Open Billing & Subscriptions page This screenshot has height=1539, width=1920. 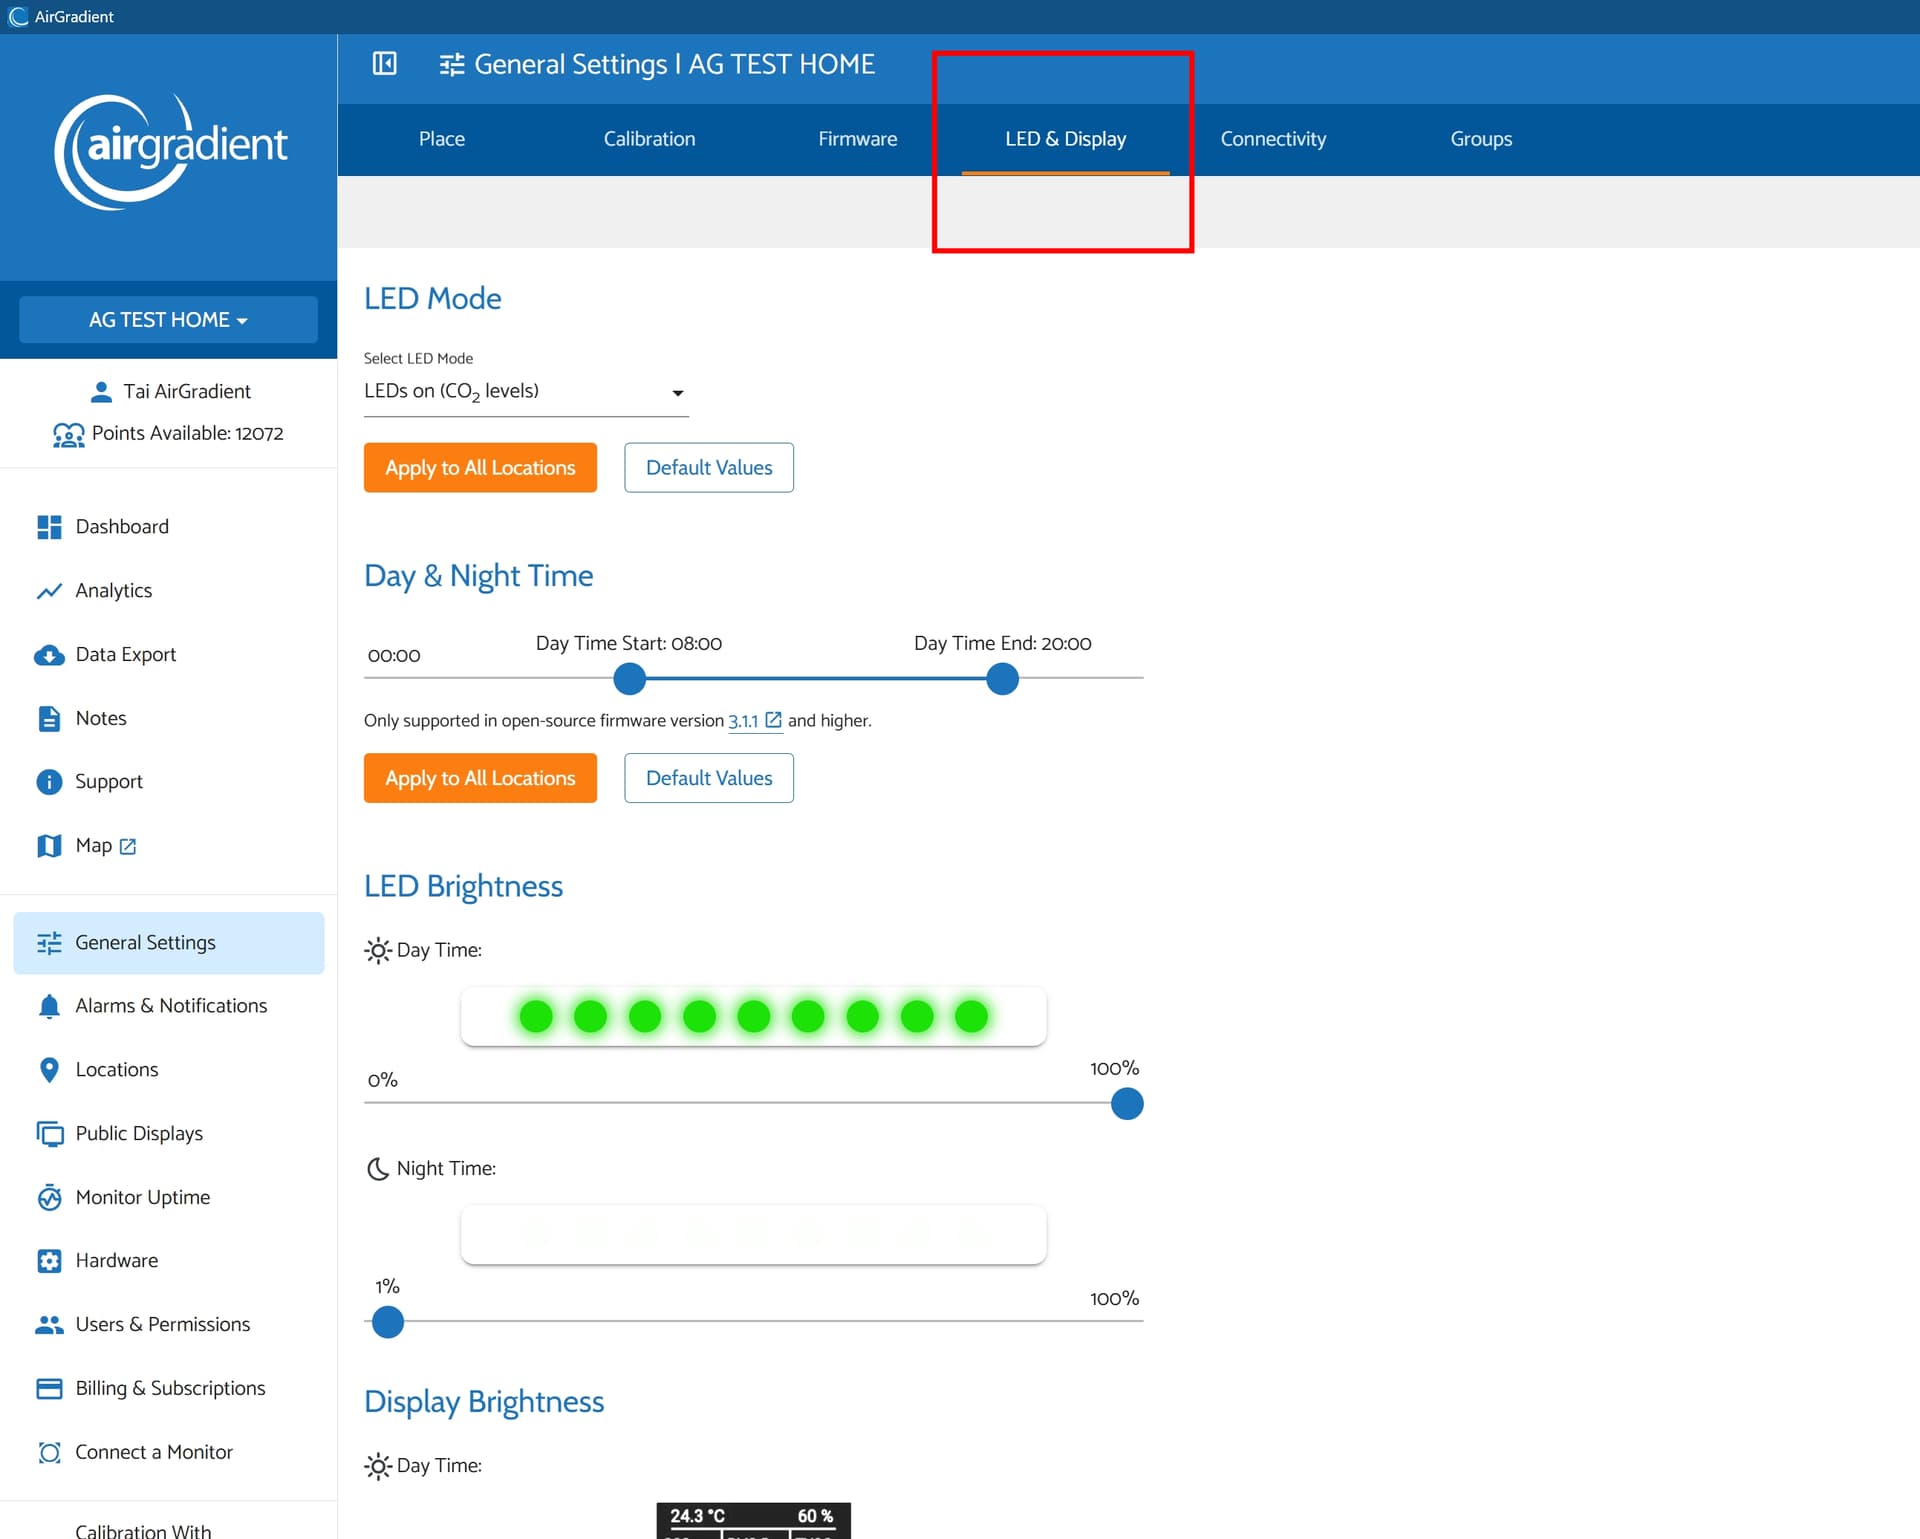pos(170,1388)
